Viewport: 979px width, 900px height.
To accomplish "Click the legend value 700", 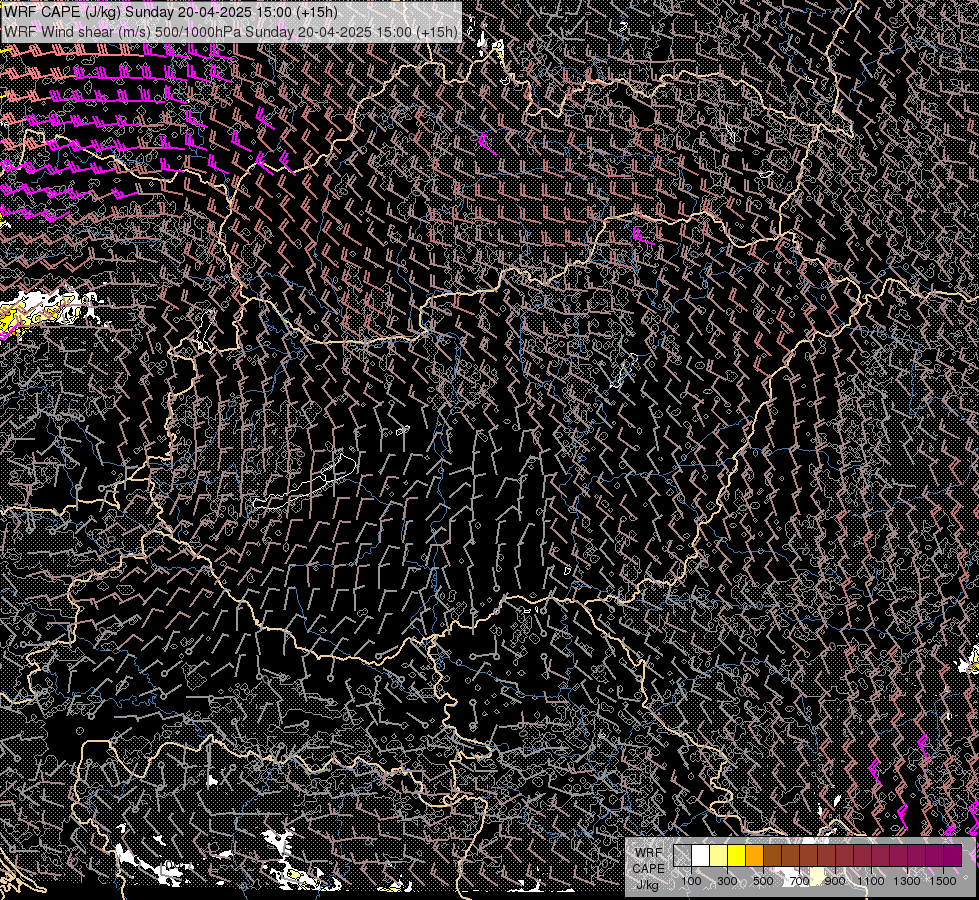I will [799, 881].
